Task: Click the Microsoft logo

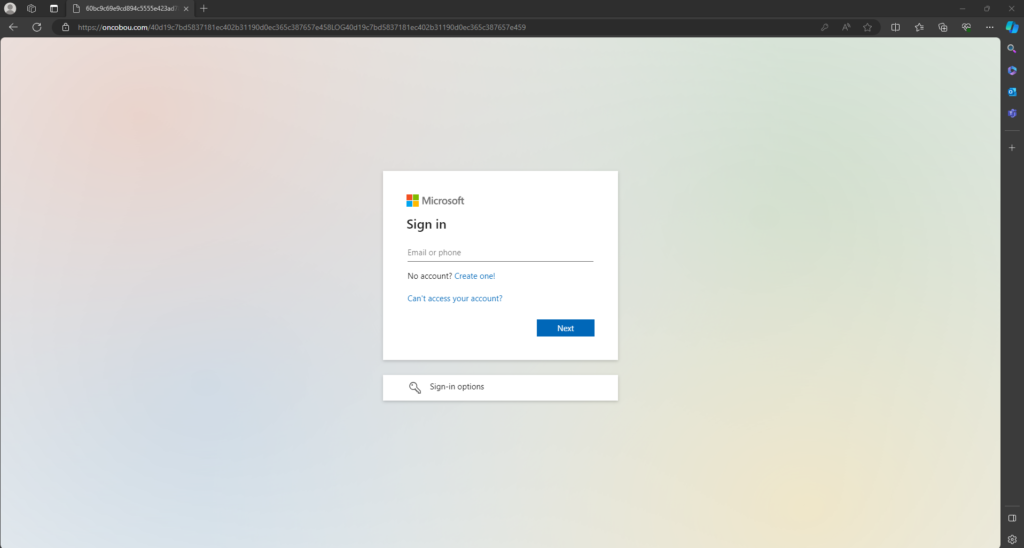Action: click(435, 201)
